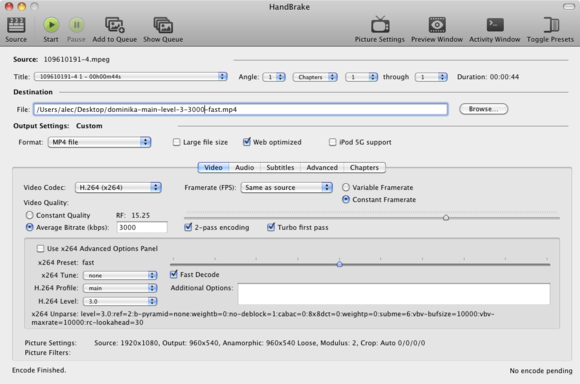The height and width of the screenshot is (384, 580).
Task: Click the Duration: 00:00:44 text
Action: 488,77
